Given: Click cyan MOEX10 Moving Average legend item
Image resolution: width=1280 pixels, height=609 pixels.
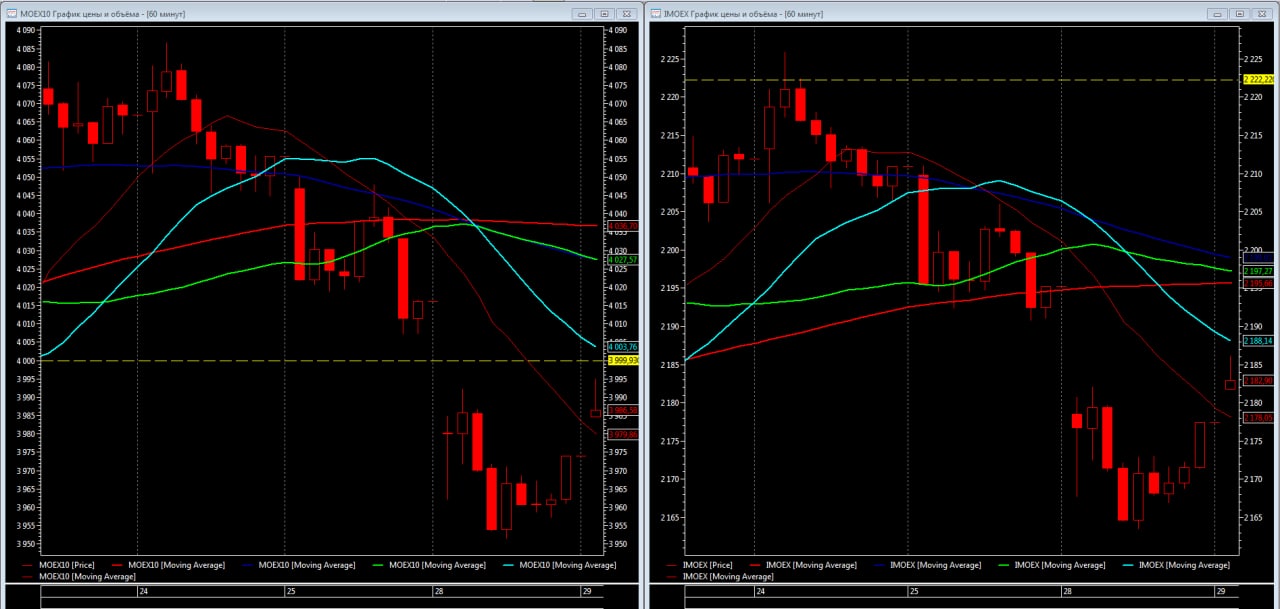Looking at the screenshot, I should (x=568, y=565).
